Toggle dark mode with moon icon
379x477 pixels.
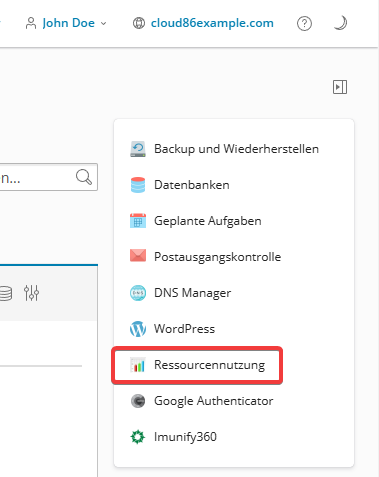point(340,23)
